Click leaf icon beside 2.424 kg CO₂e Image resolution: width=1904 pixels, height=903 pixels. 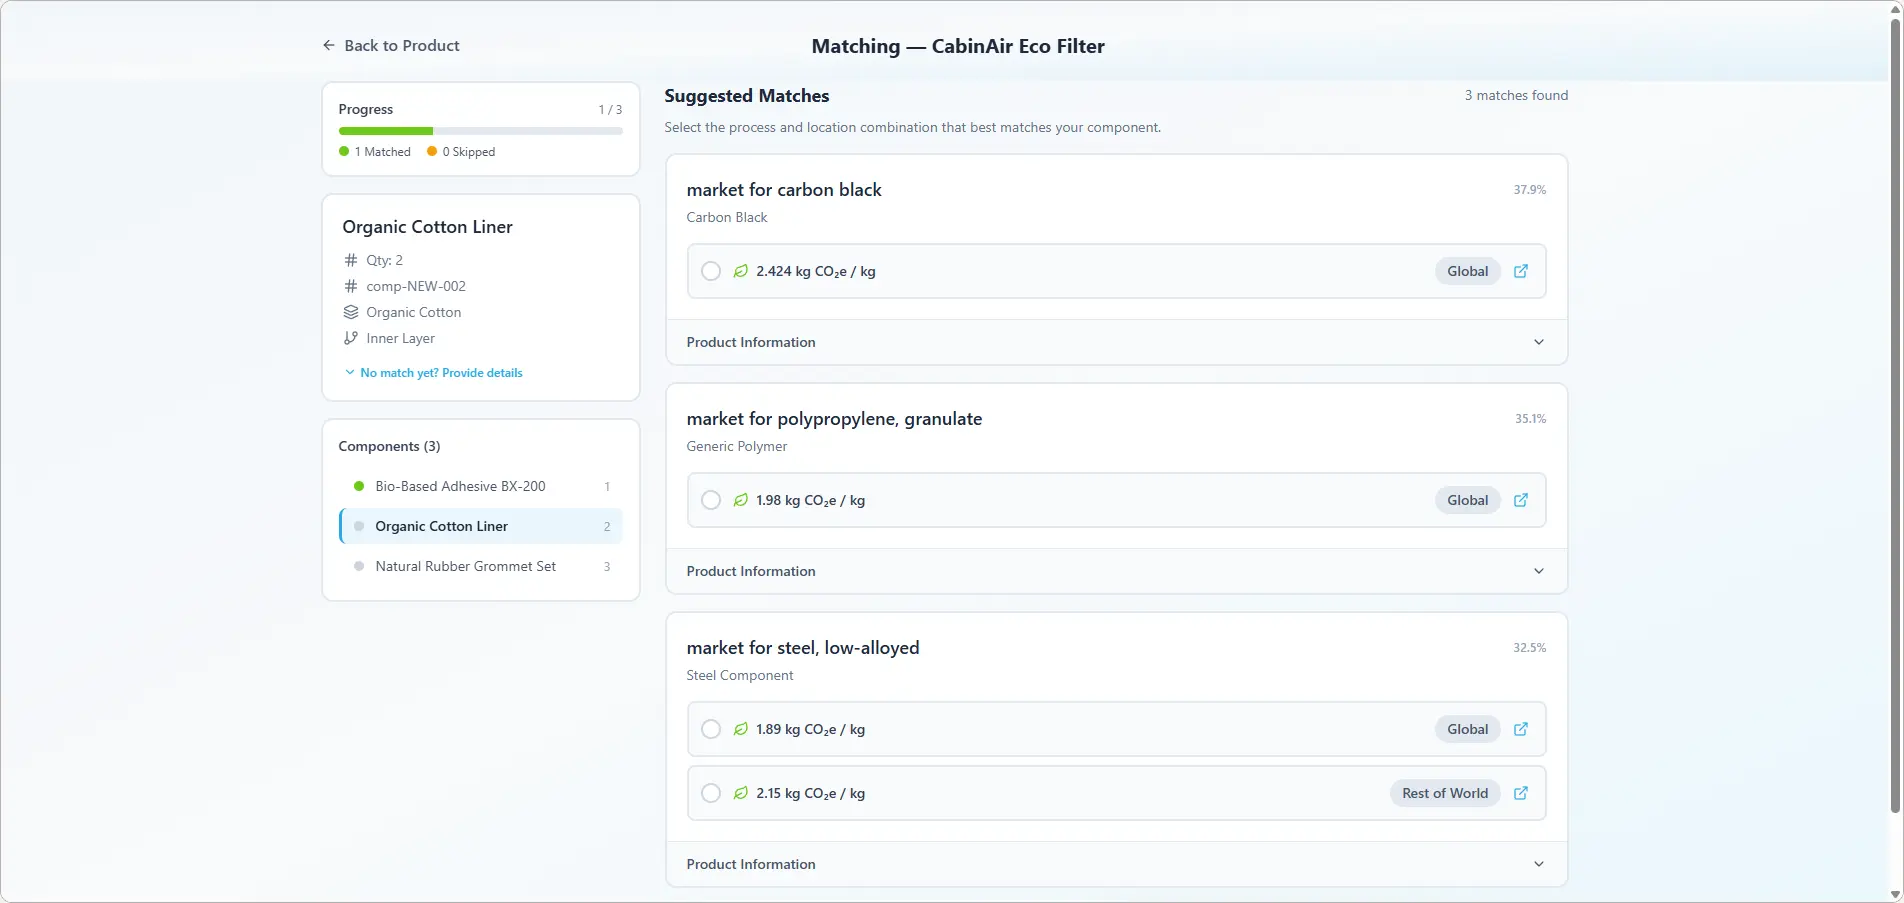740,271
